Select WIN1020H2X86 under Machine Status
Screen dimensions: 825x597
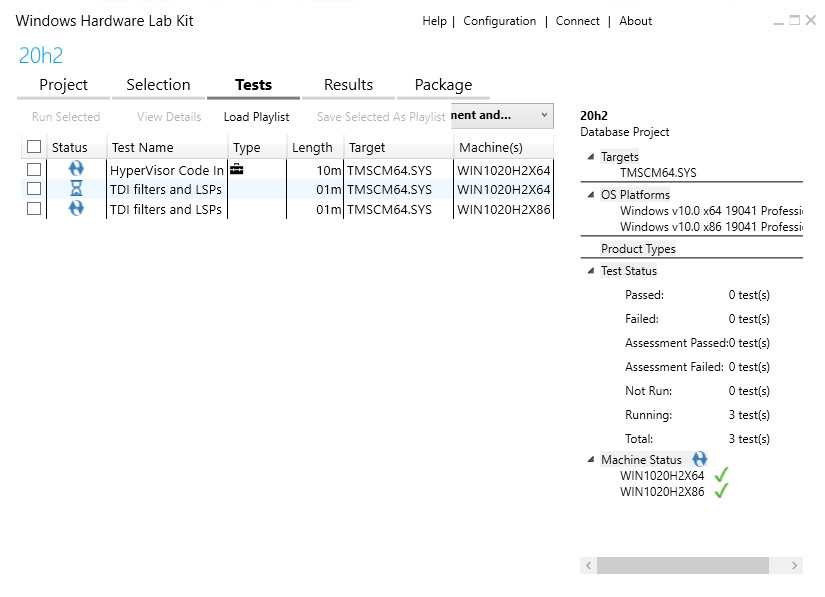[x=662, y=492]
